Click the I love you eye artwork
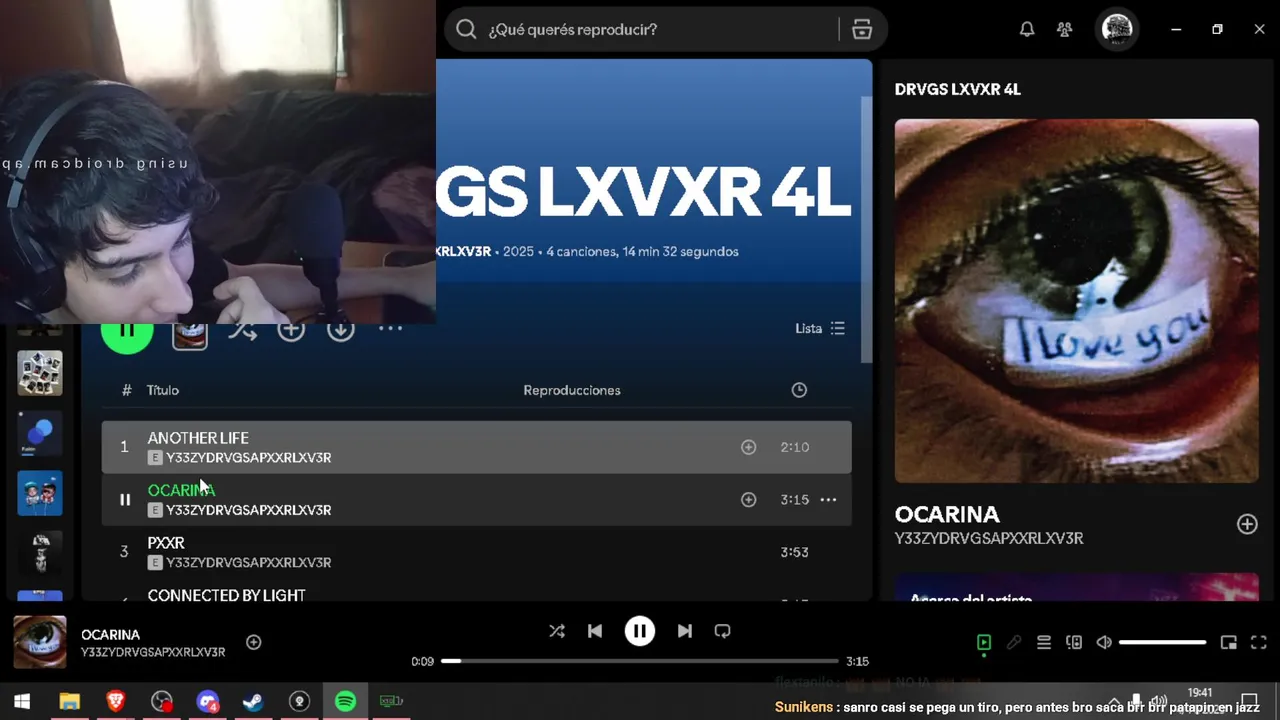1280x720 pixels. pos(1076,301)
